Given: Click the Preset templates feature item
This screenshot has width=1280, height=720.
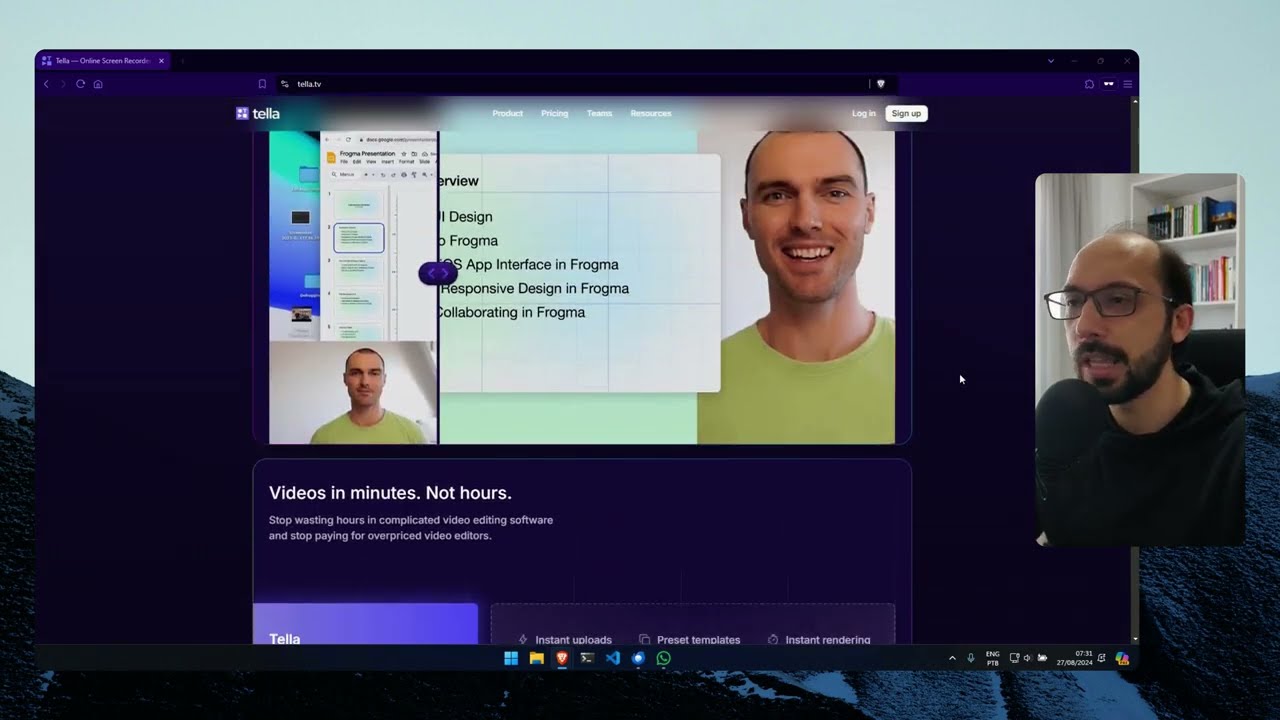Looking at the screenshot, I should point(690,640).
